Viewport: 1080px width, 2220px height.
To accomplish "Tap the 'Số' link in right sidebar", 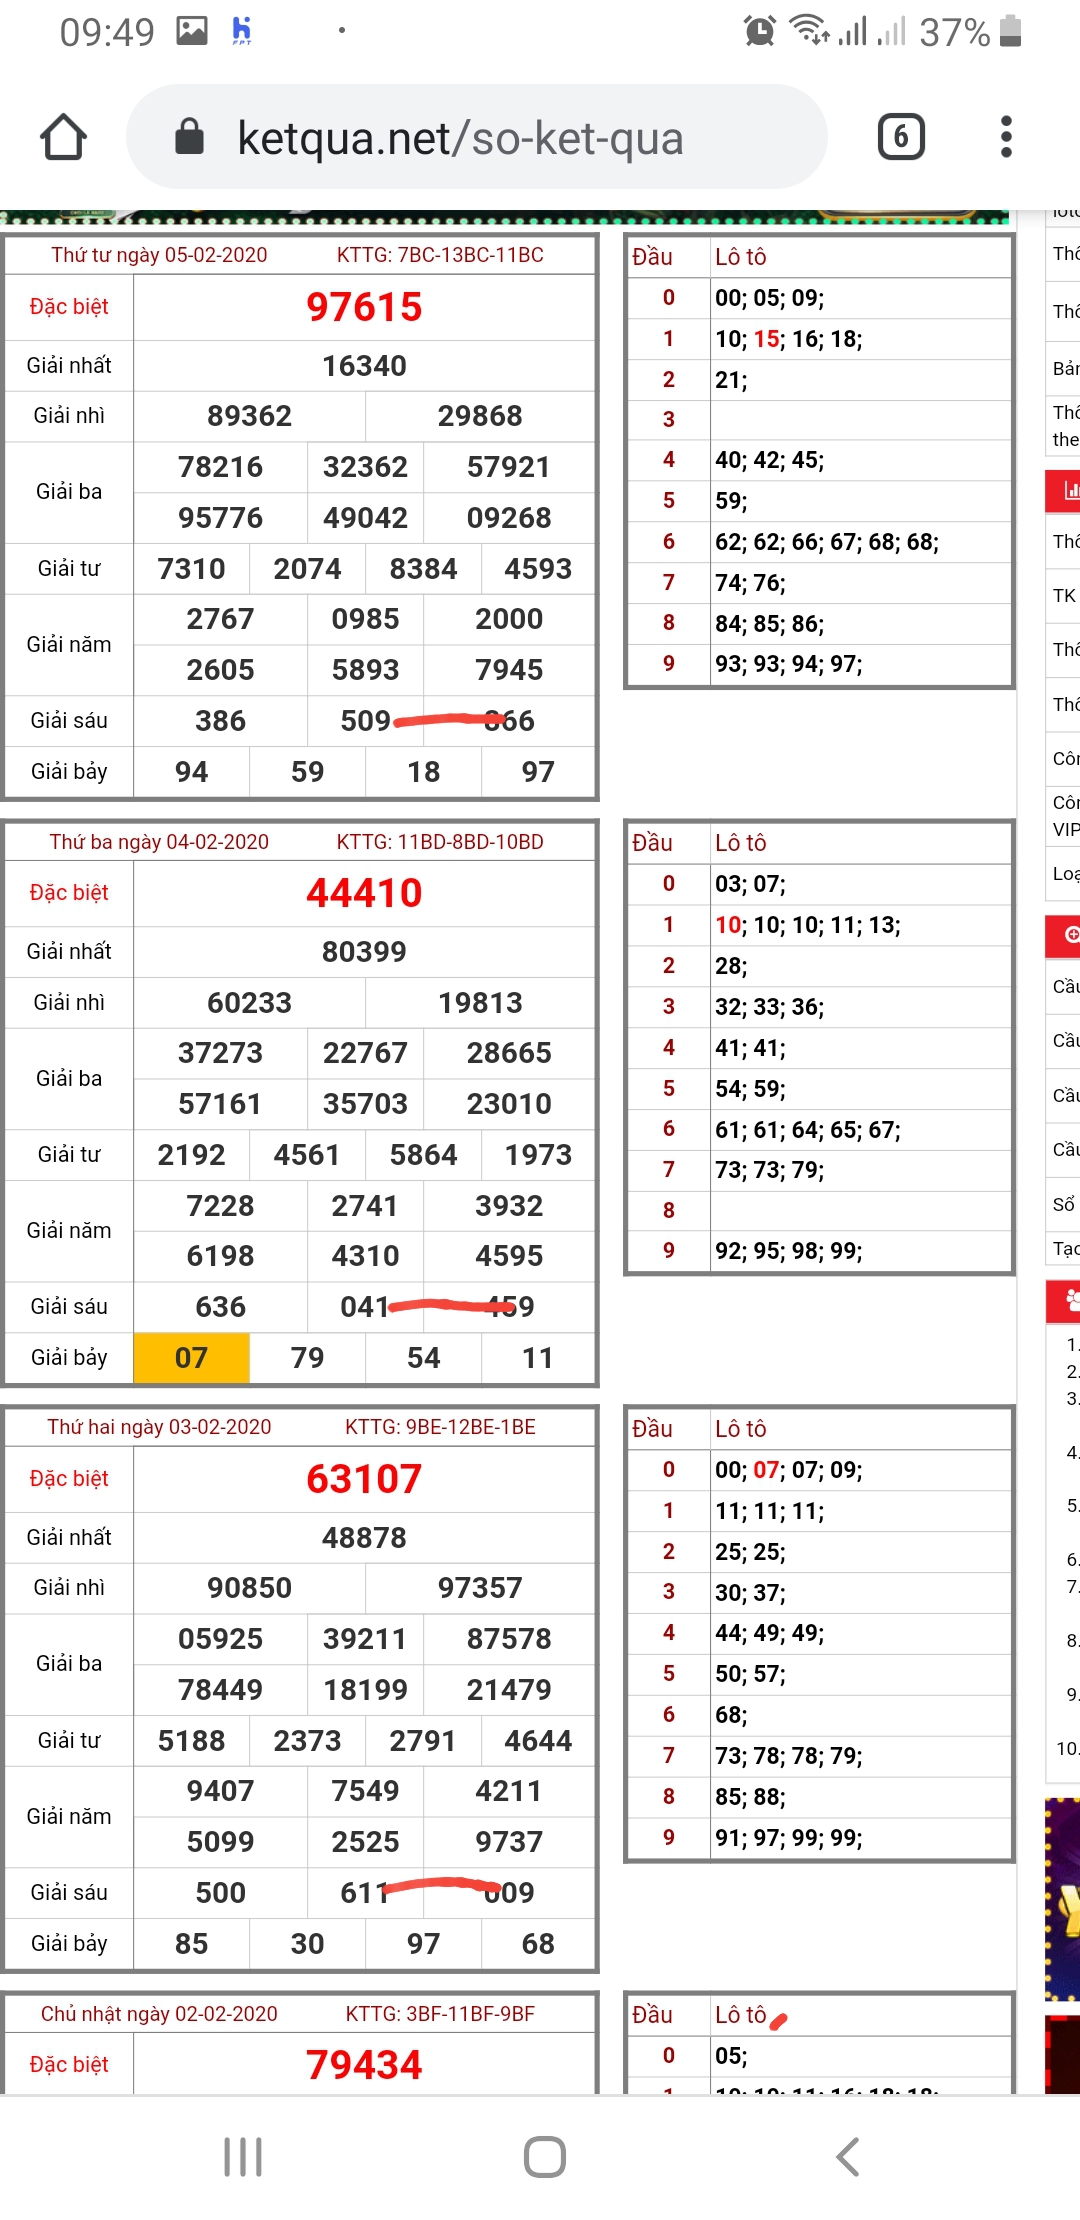I will coord(1063,1204).
